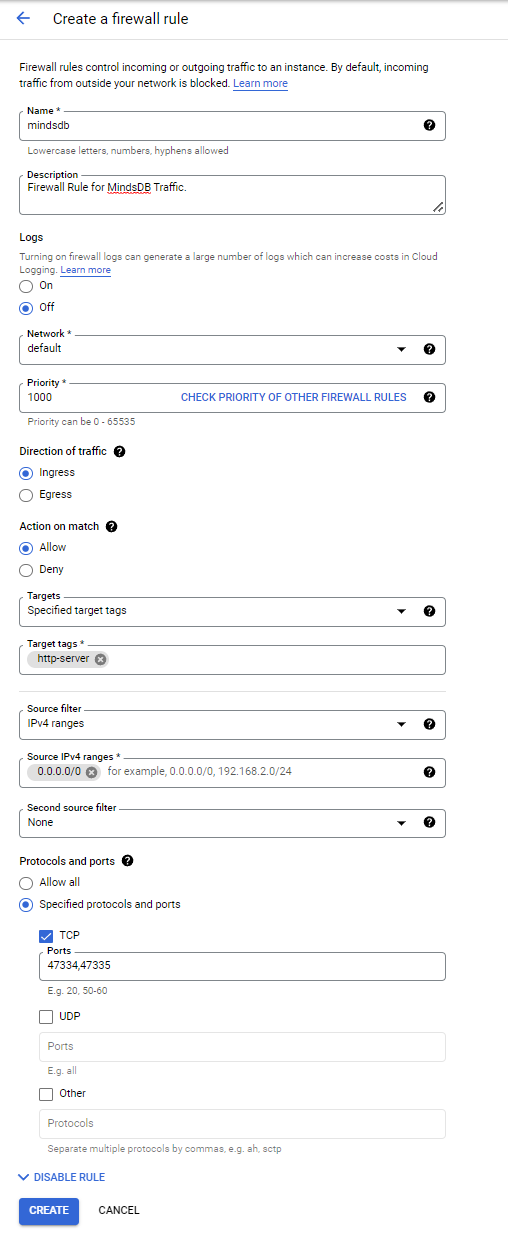
Task: Enable the UDP checkbox
Action: pyautogui.click(x=46, y=1017)
